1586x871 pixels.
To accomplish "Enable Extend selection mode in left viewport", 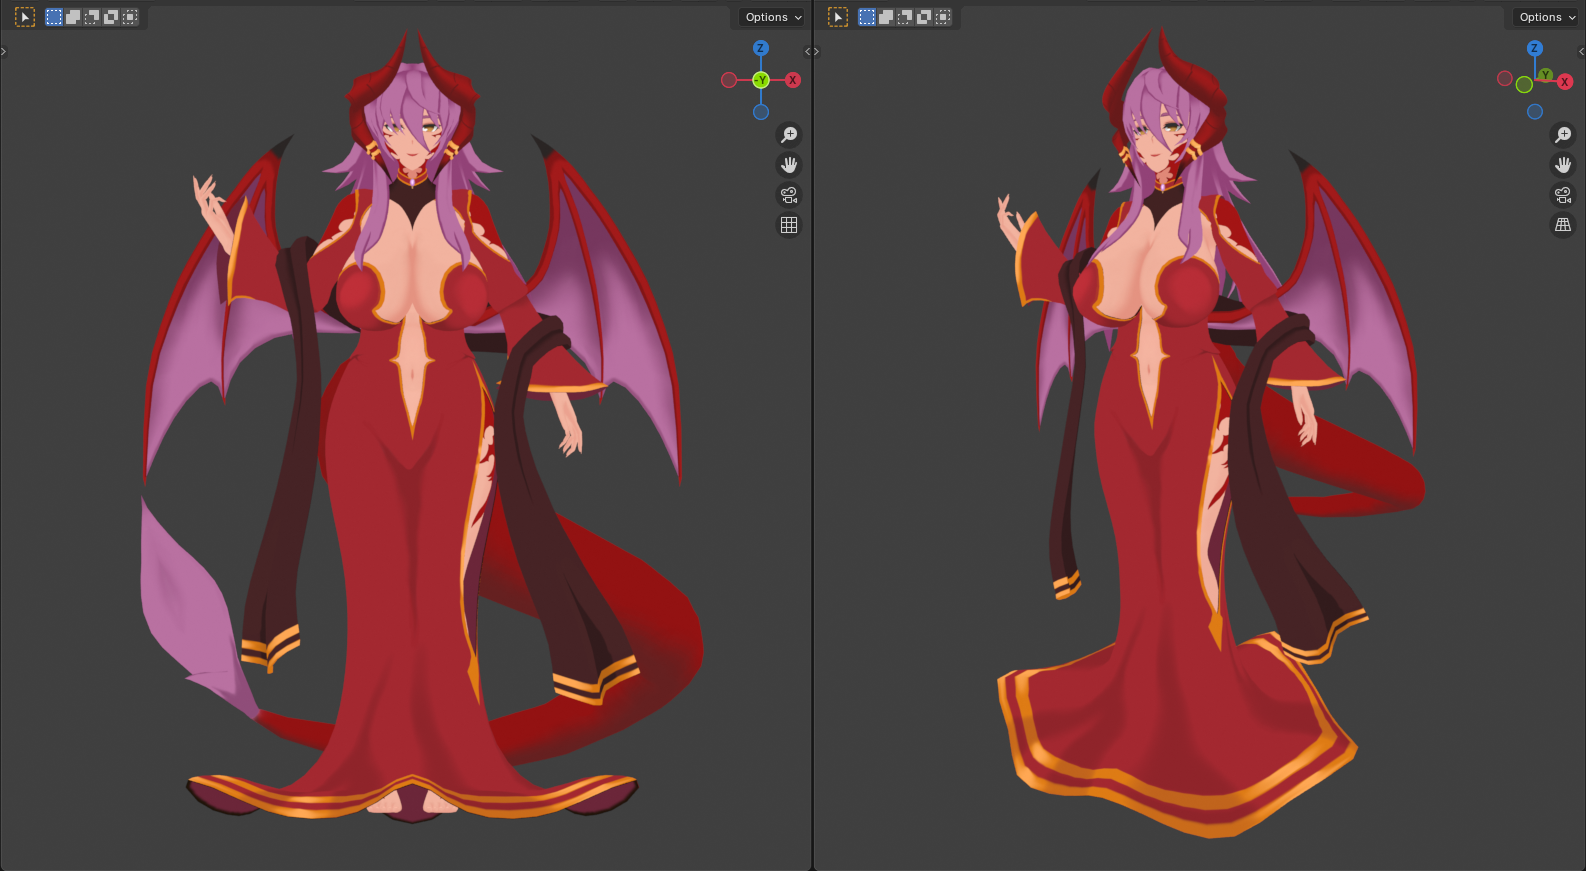I will click(x=73, y=17).
